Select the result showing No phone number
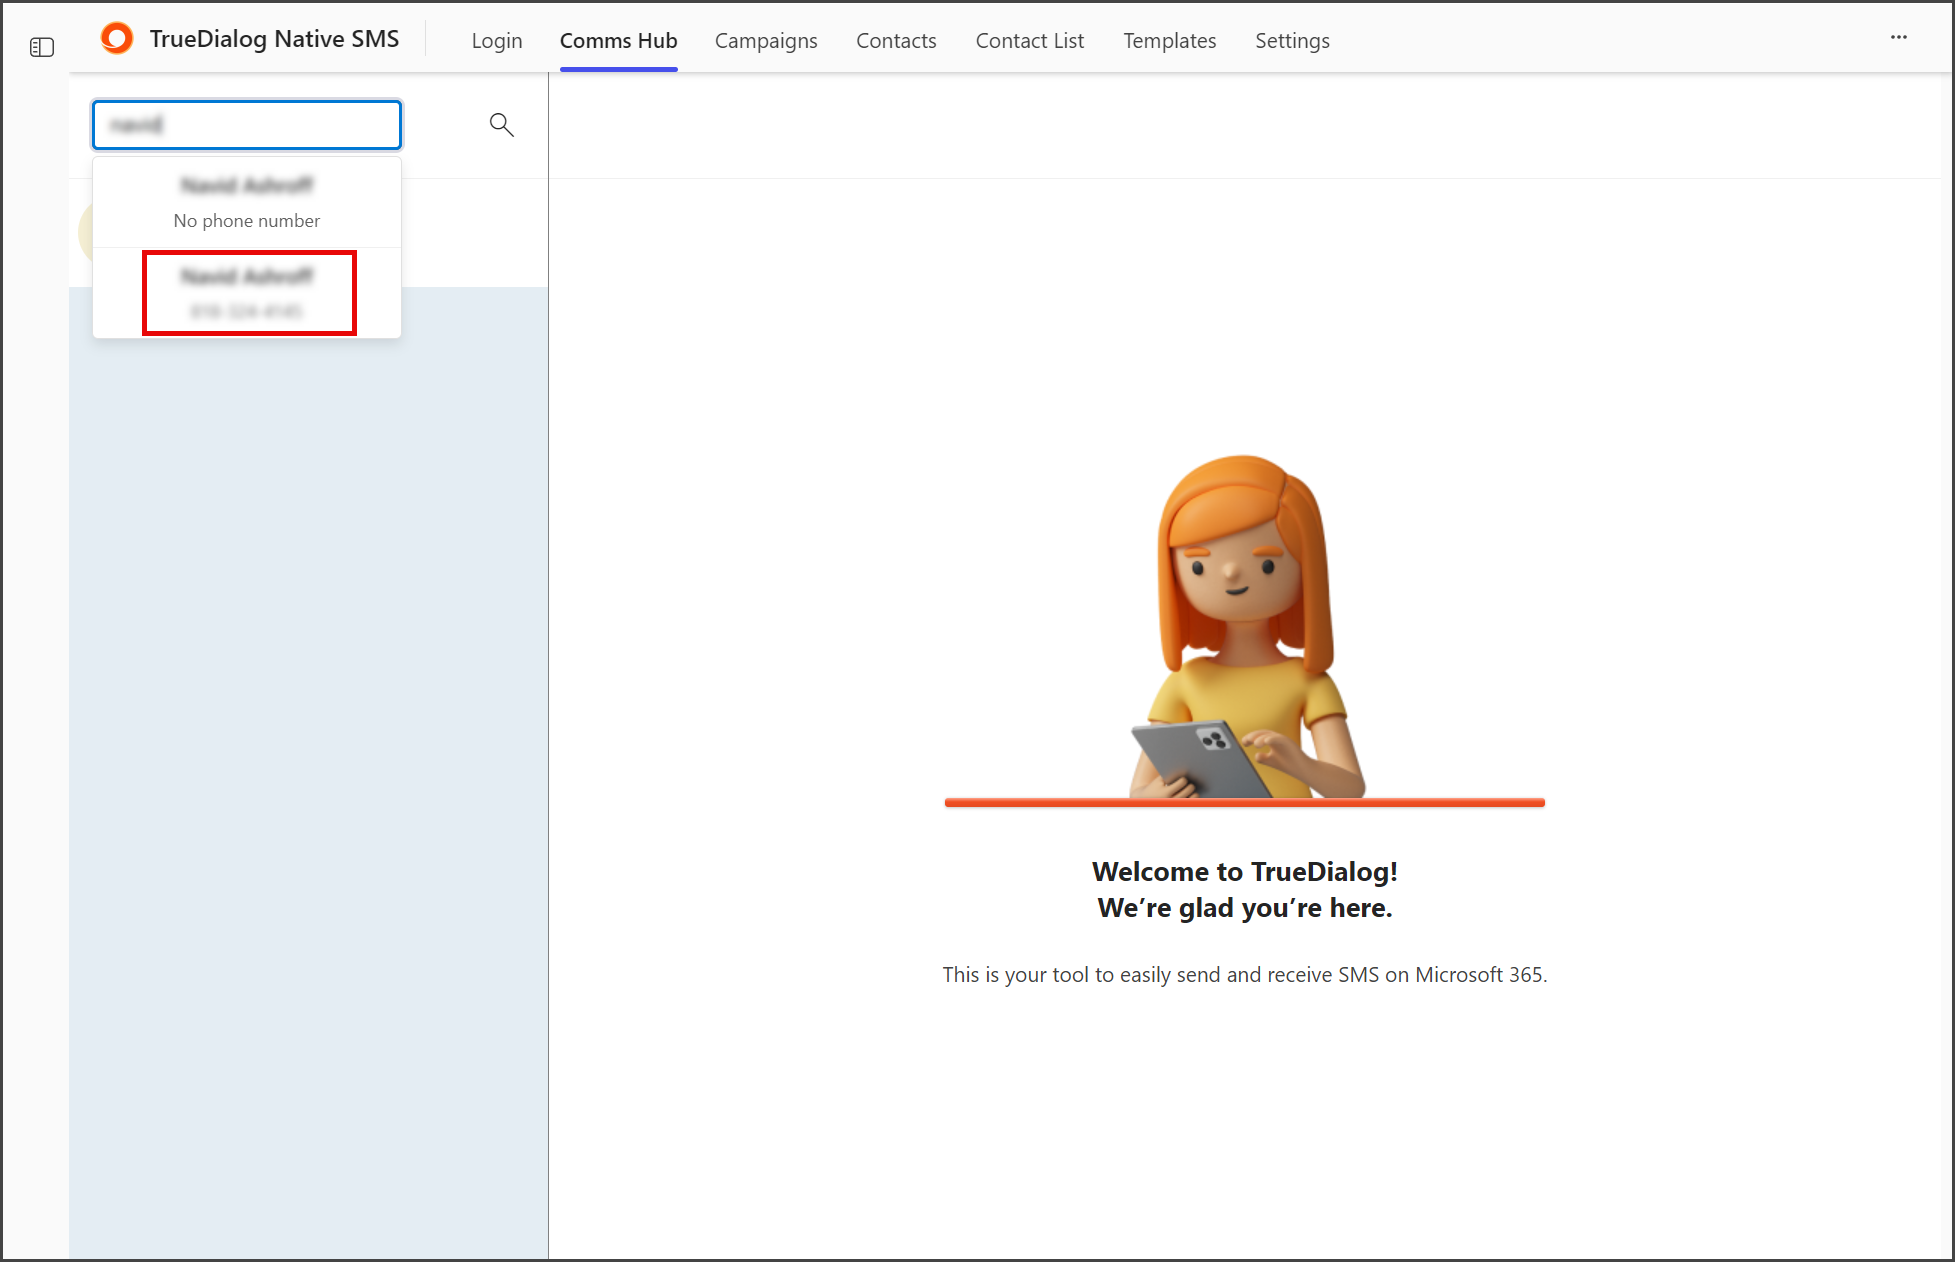Viewport: 1955px width, 1262px height. point(247,202)
